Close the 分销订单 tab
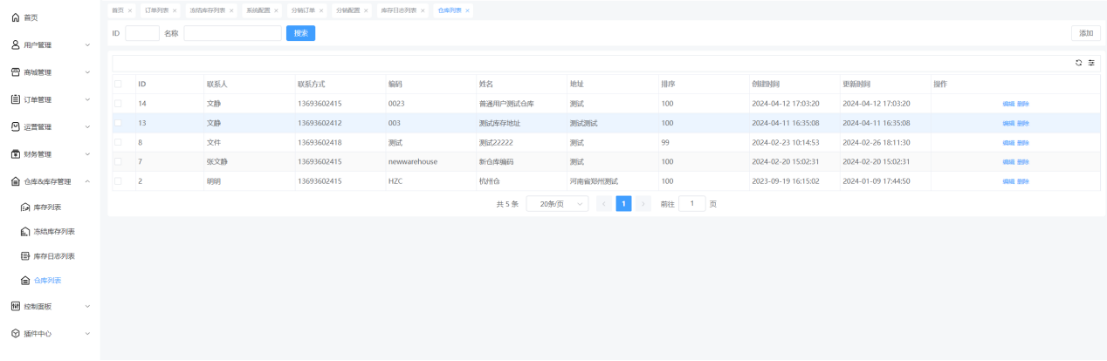This screenshot has height=361, width=1107. click(x=321, y=11)
